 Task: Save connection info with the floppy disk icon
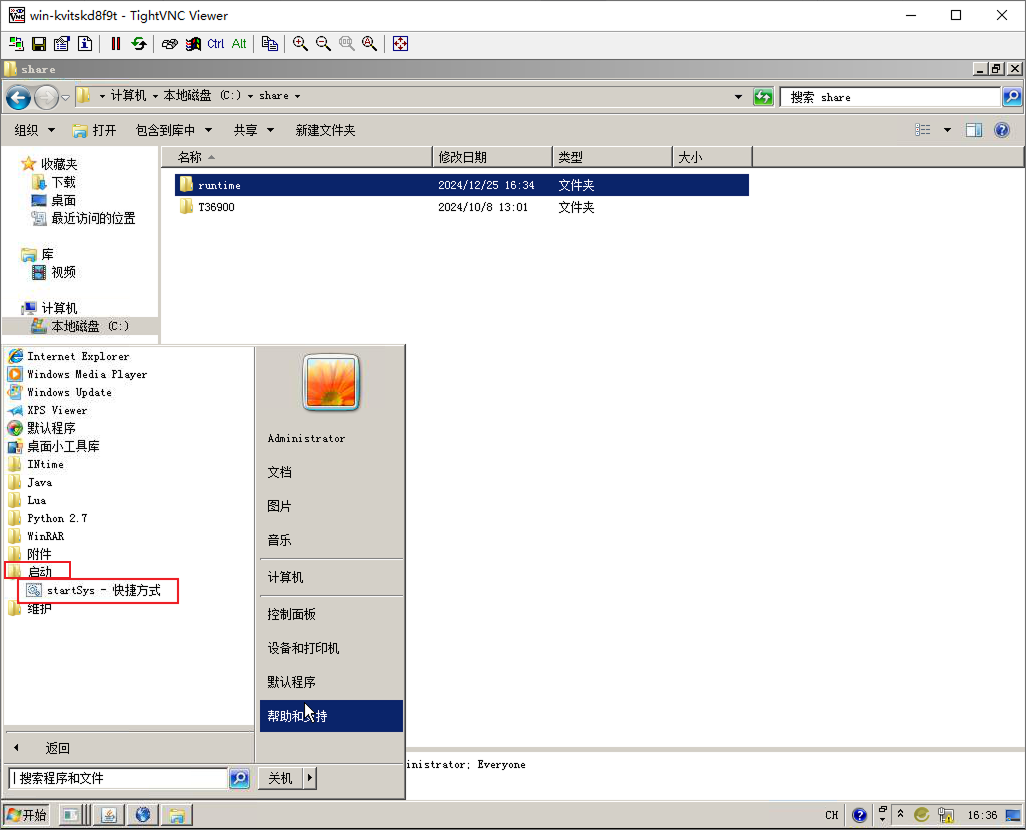[39, 44]
